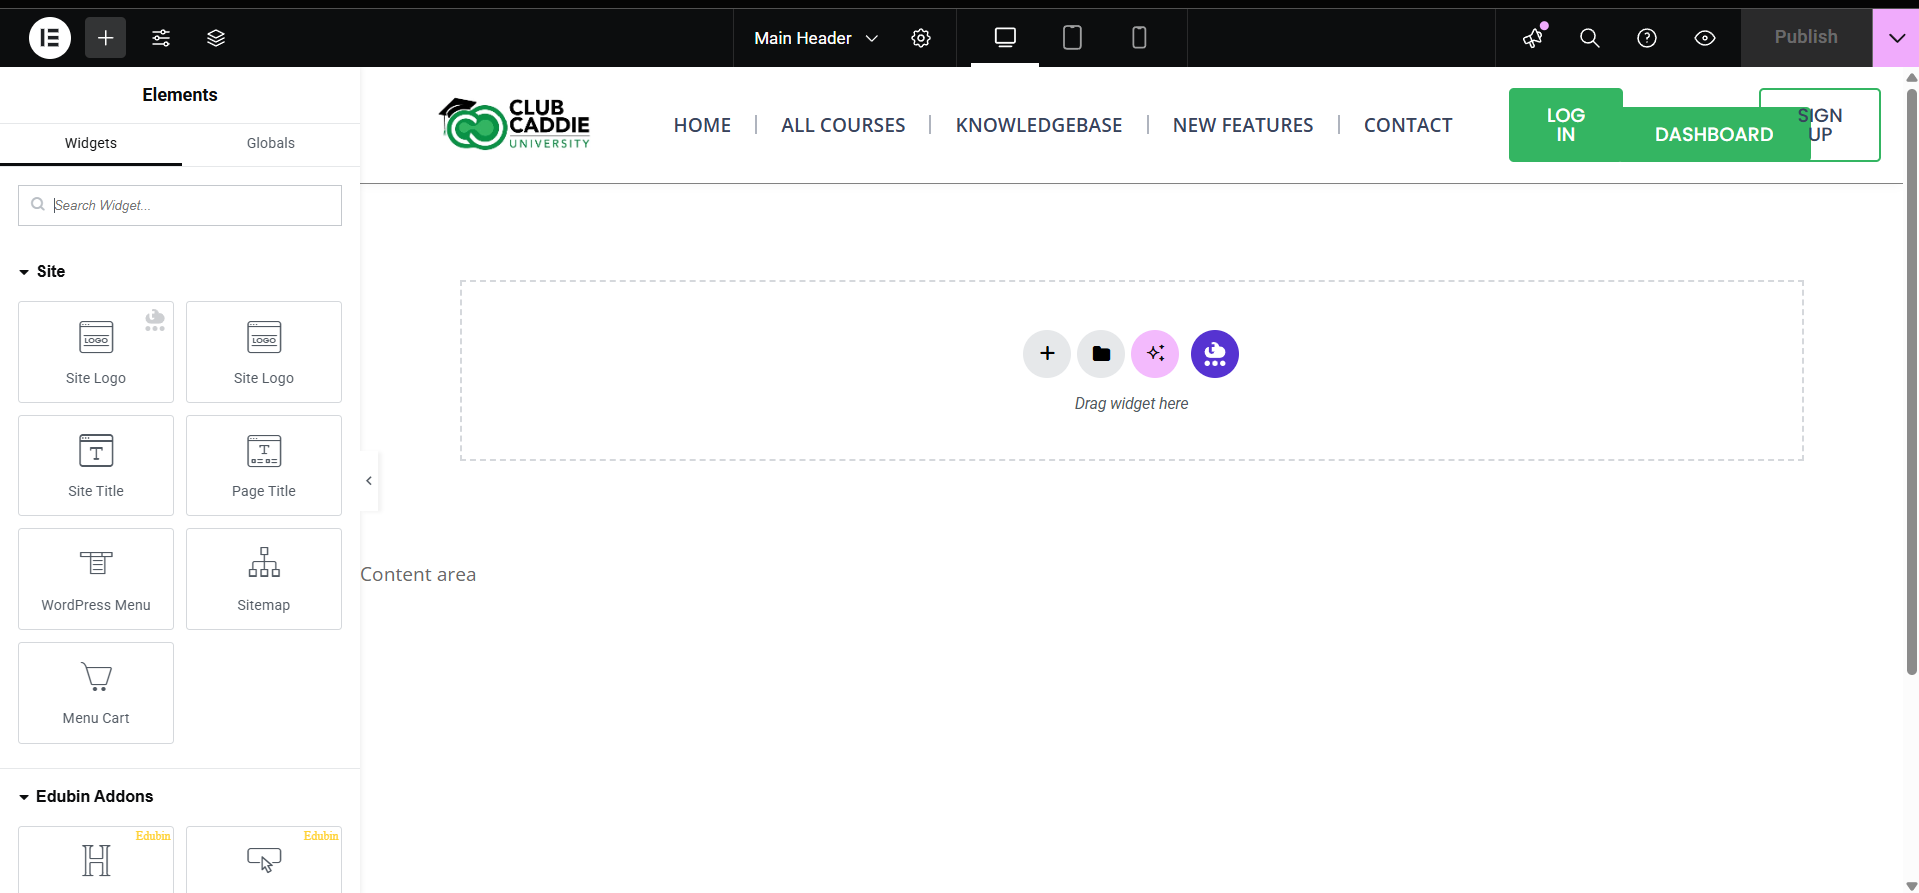This screenshot has height=893, width=1919.
Task: Switch to the Globals tab
Action: click(x=271, y=143)
